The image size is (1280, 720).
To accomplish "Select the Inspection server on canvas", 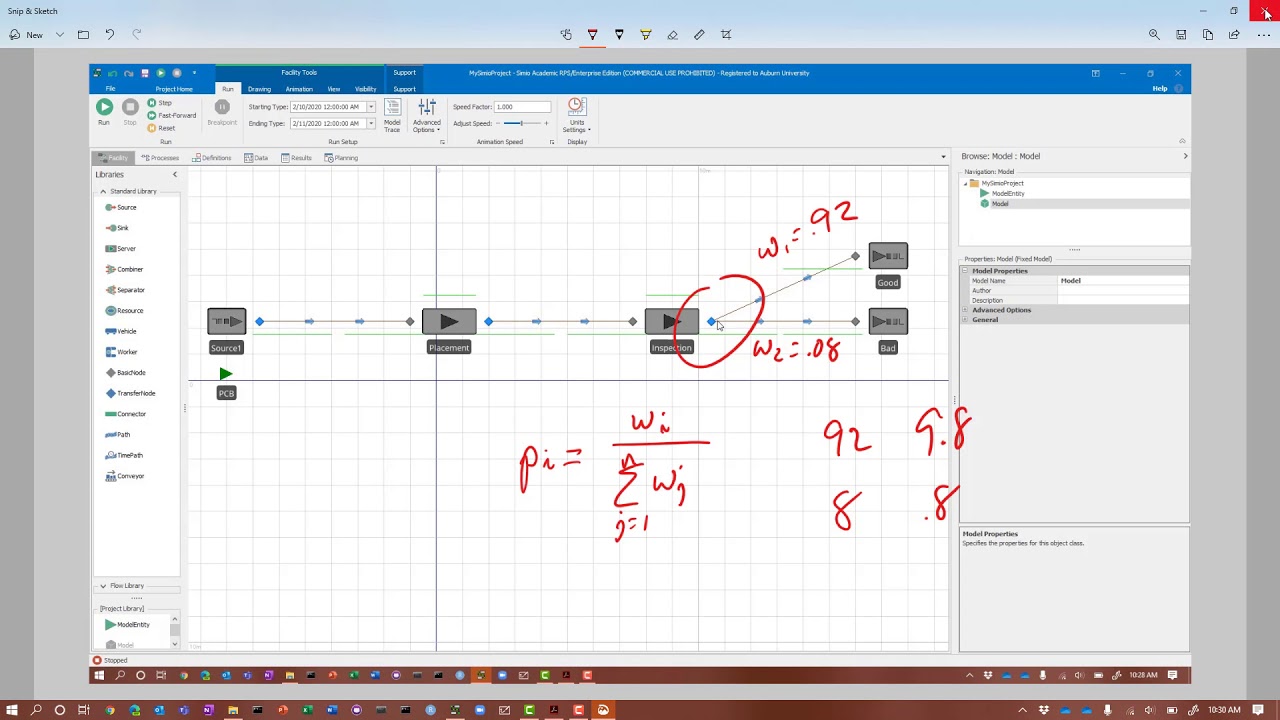I will [x=670, y=321].
